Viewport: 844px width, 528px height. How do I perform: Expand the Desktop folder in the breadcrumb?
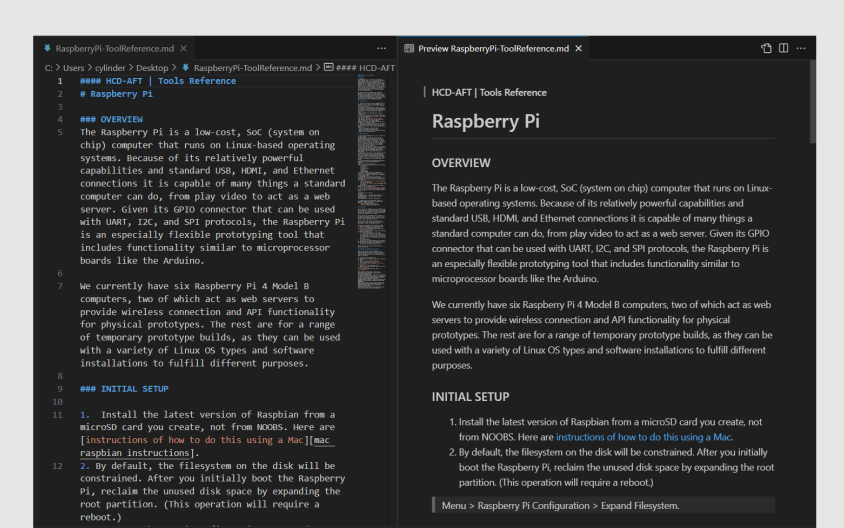[152, 68]
